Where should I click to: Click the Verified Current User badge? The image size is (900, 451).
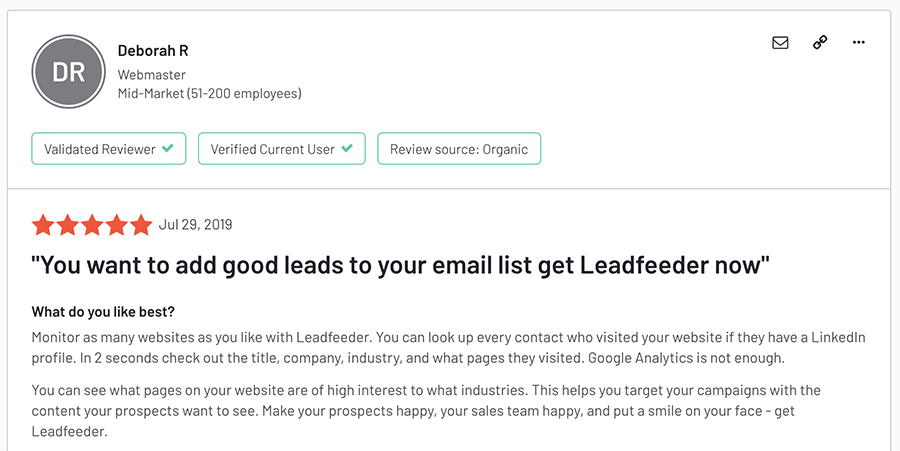tap(281, 149)
